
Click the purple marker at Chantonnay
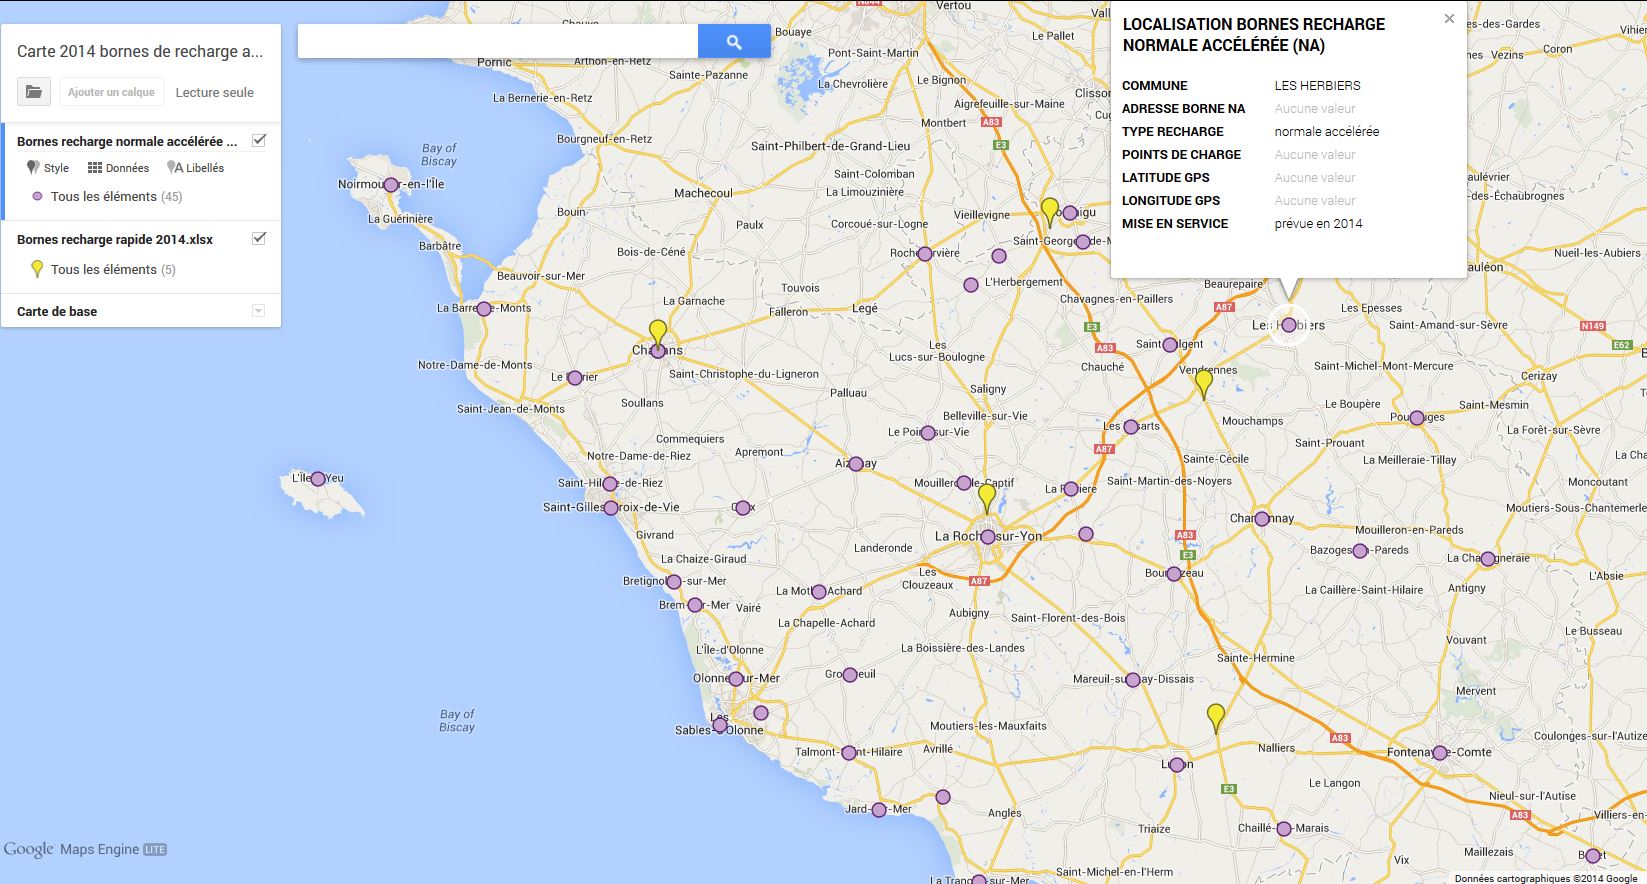(1262, 519)
